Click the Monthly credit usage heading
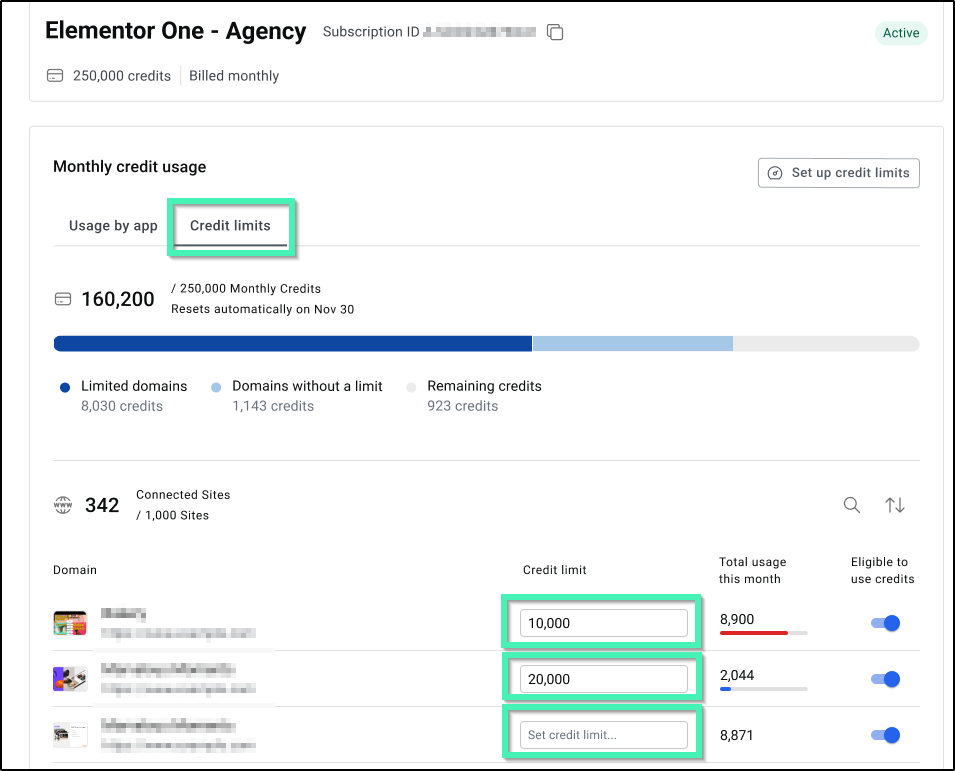Image resolution: width=955 pixels, height=771 pixels. (x=130, y=167)
